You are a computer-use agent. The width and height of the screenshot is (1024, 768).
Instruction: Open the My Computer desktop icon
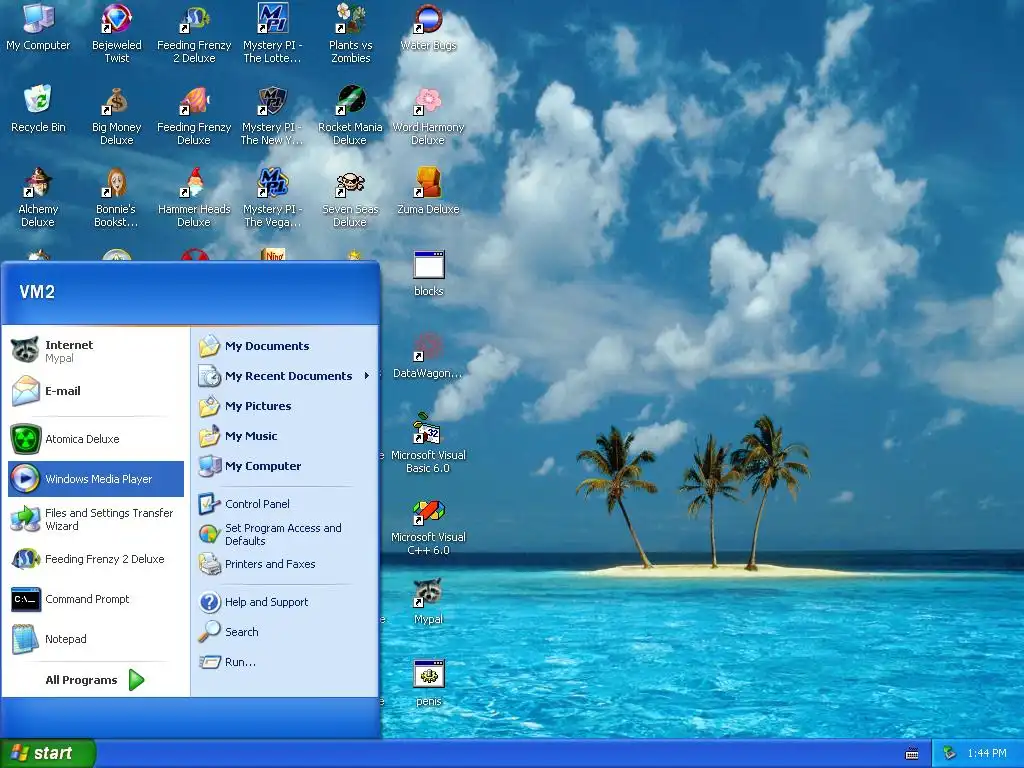(x=38, y=27)
